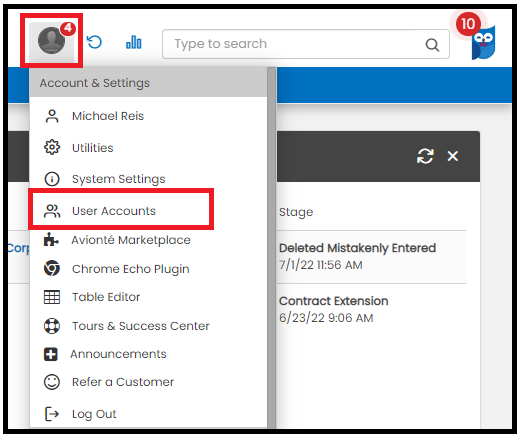The width and height of the screenshot is (524, 438).
Task: Click the people icon beside User Accounts
Action: click(52, 211)
